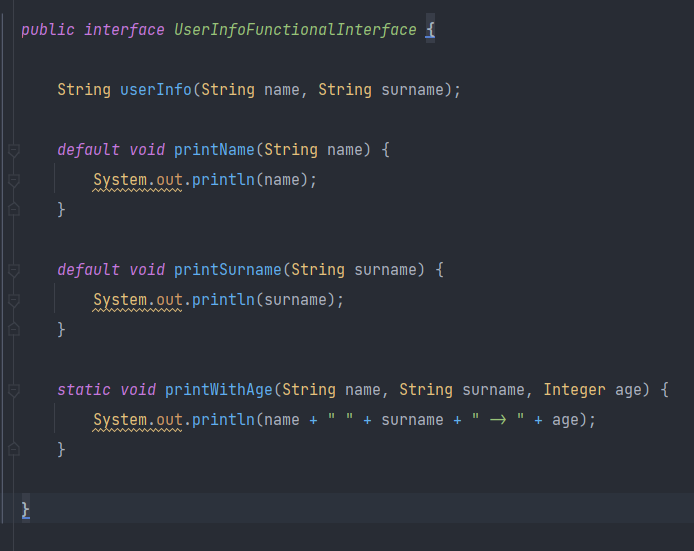The image size is (694, 551).
Task: Click the fold-end marker at printName's closing brace
Action: point(14,209)
